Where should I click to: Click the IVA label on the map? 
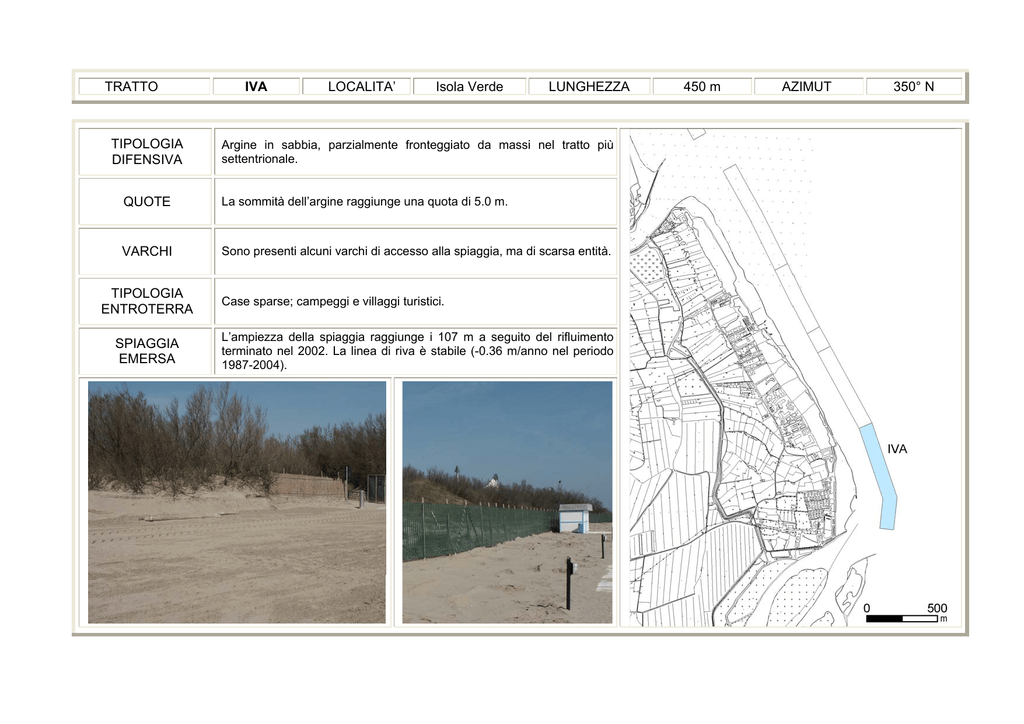coord(897,449)
